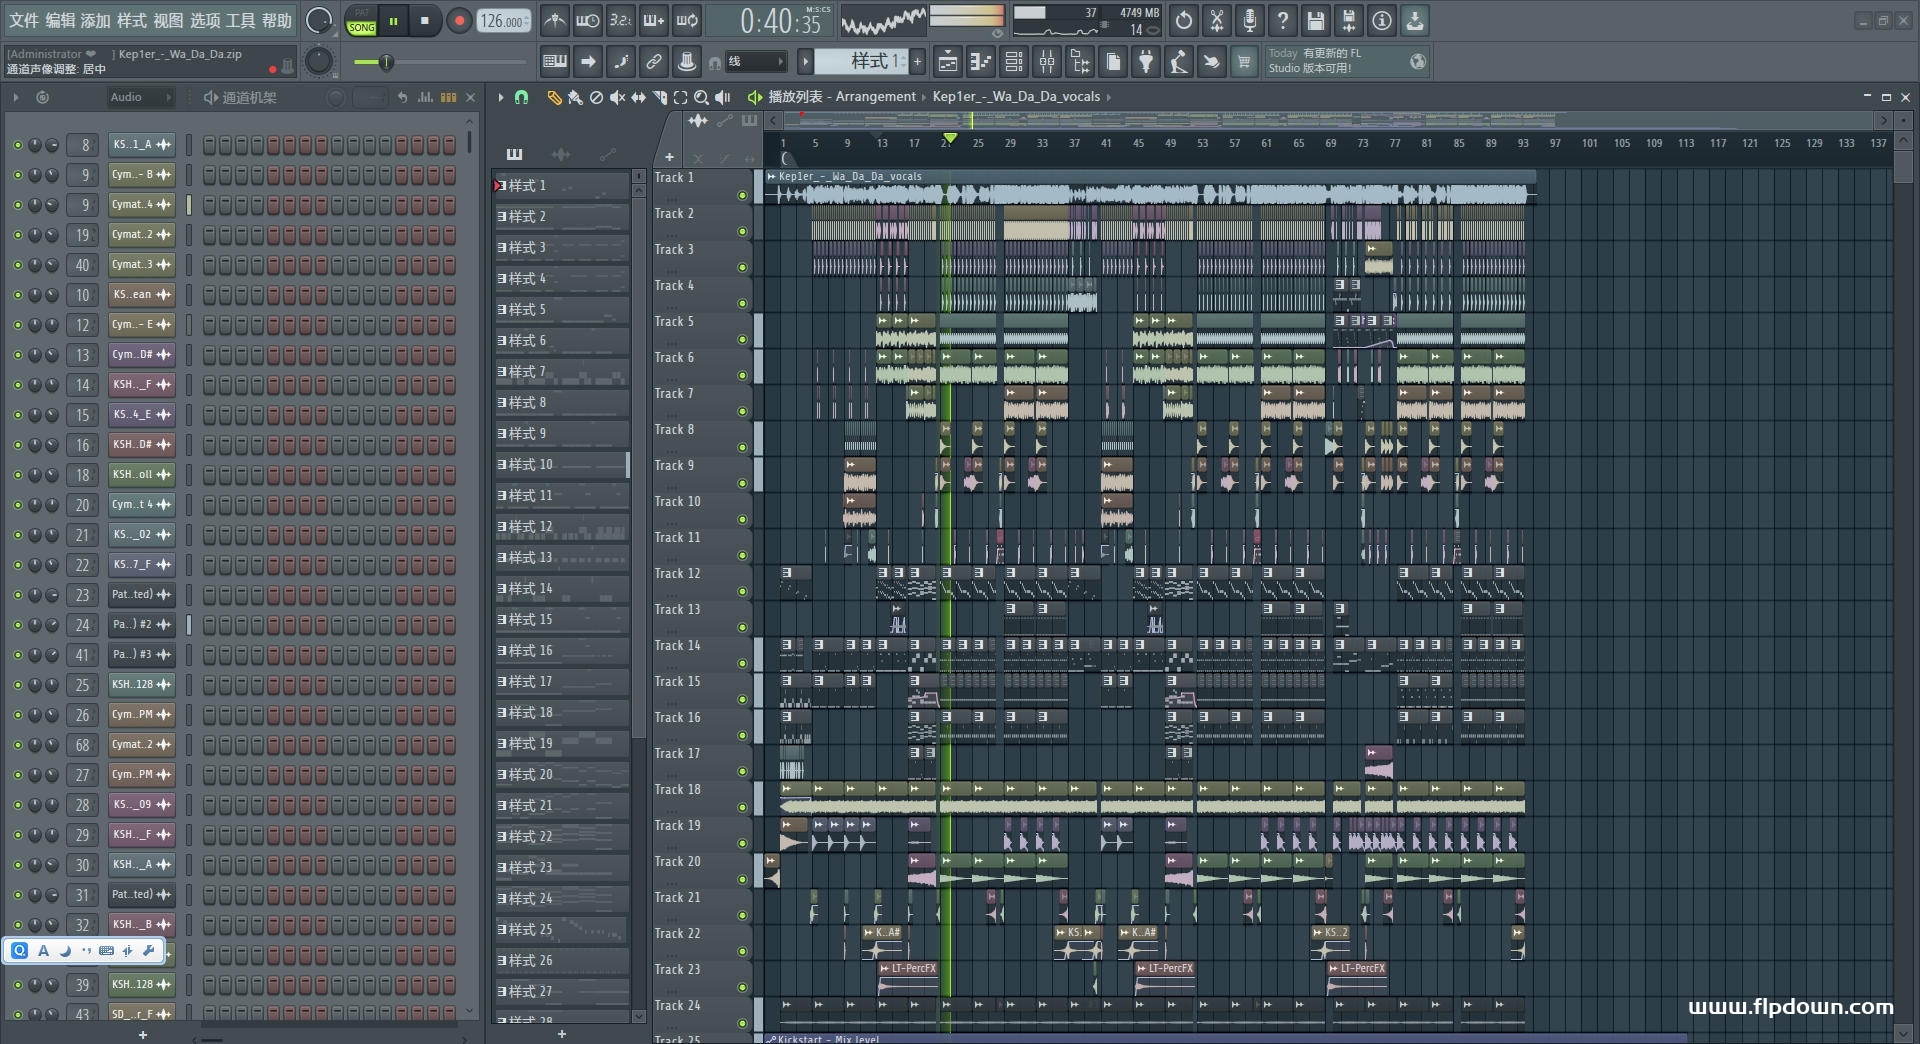Click the save project floppy disk icon
1920x1044 pixels.
pyautogui.click(x=1316, y=20)
